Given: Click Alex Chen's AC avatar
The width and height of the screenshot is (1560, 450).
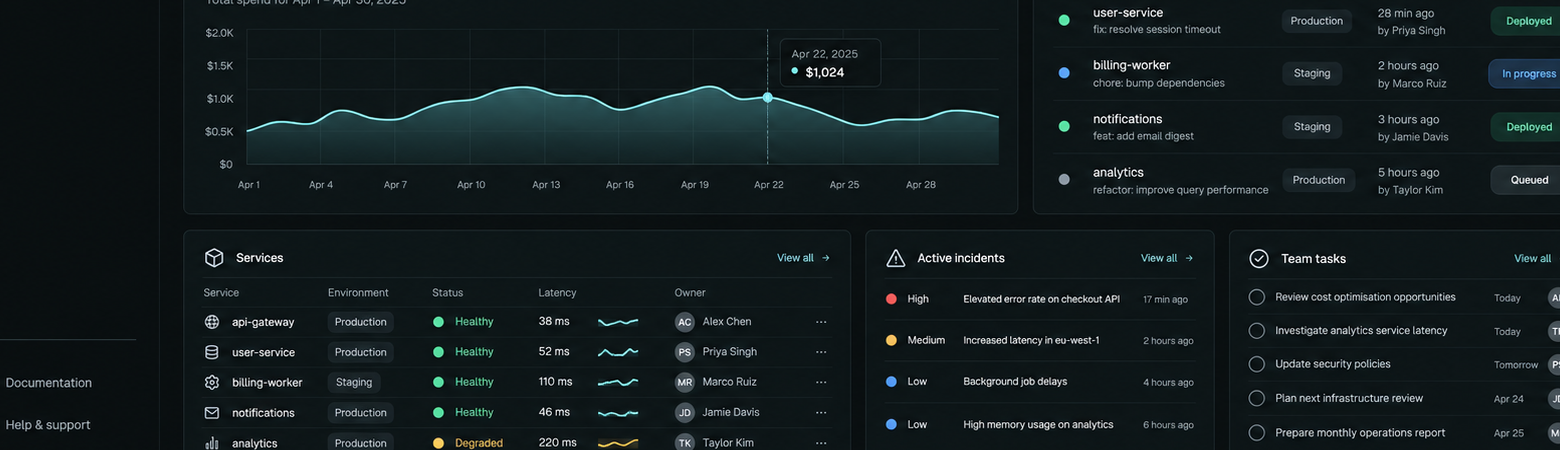Looking at the screenshot, I should 684,322.
